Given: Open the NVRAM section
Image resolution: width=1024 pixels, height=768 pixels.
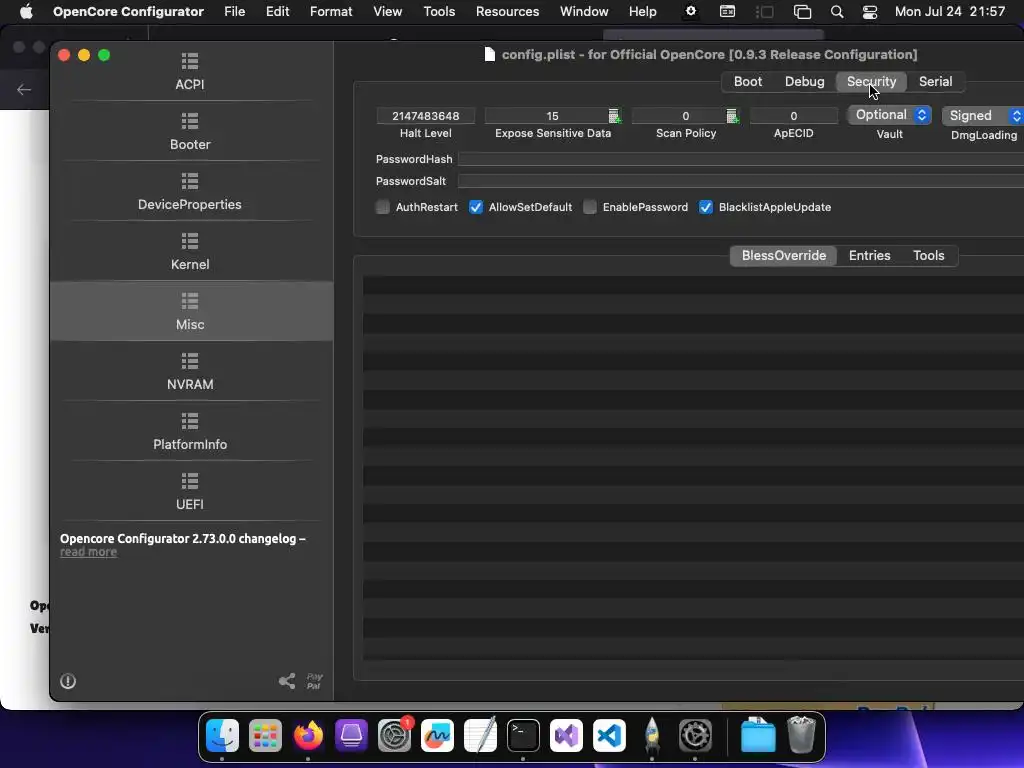Looking at the screenshot, I should 190,372.
